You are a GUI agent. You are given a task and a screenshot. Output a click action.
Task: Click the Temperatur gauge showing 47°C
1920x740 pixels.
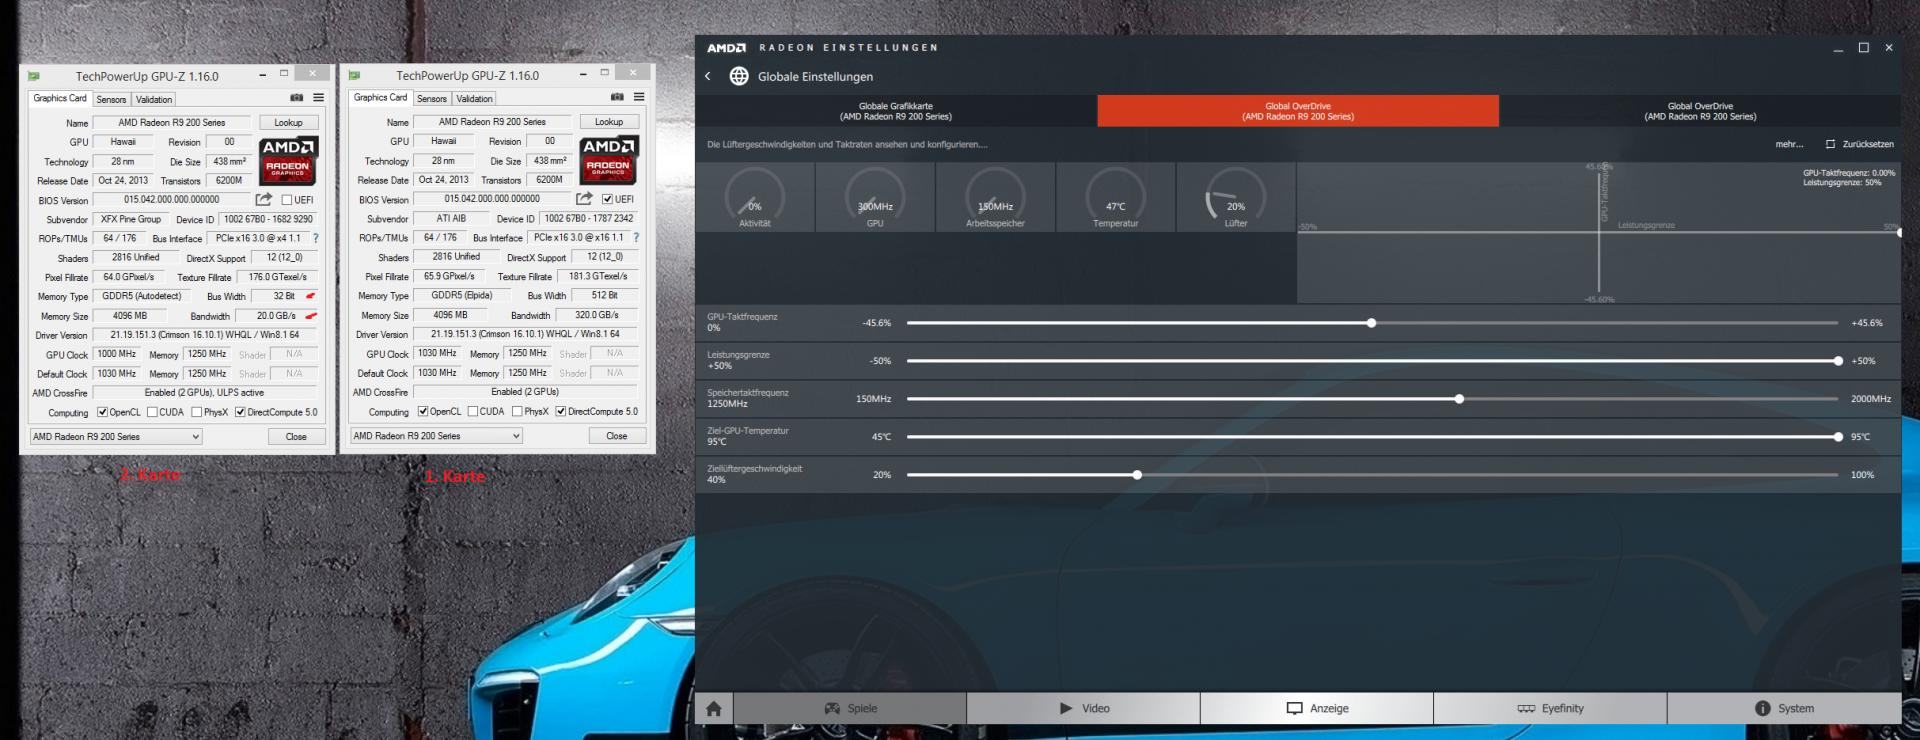pyautogui.click(x=1115, y=197)
